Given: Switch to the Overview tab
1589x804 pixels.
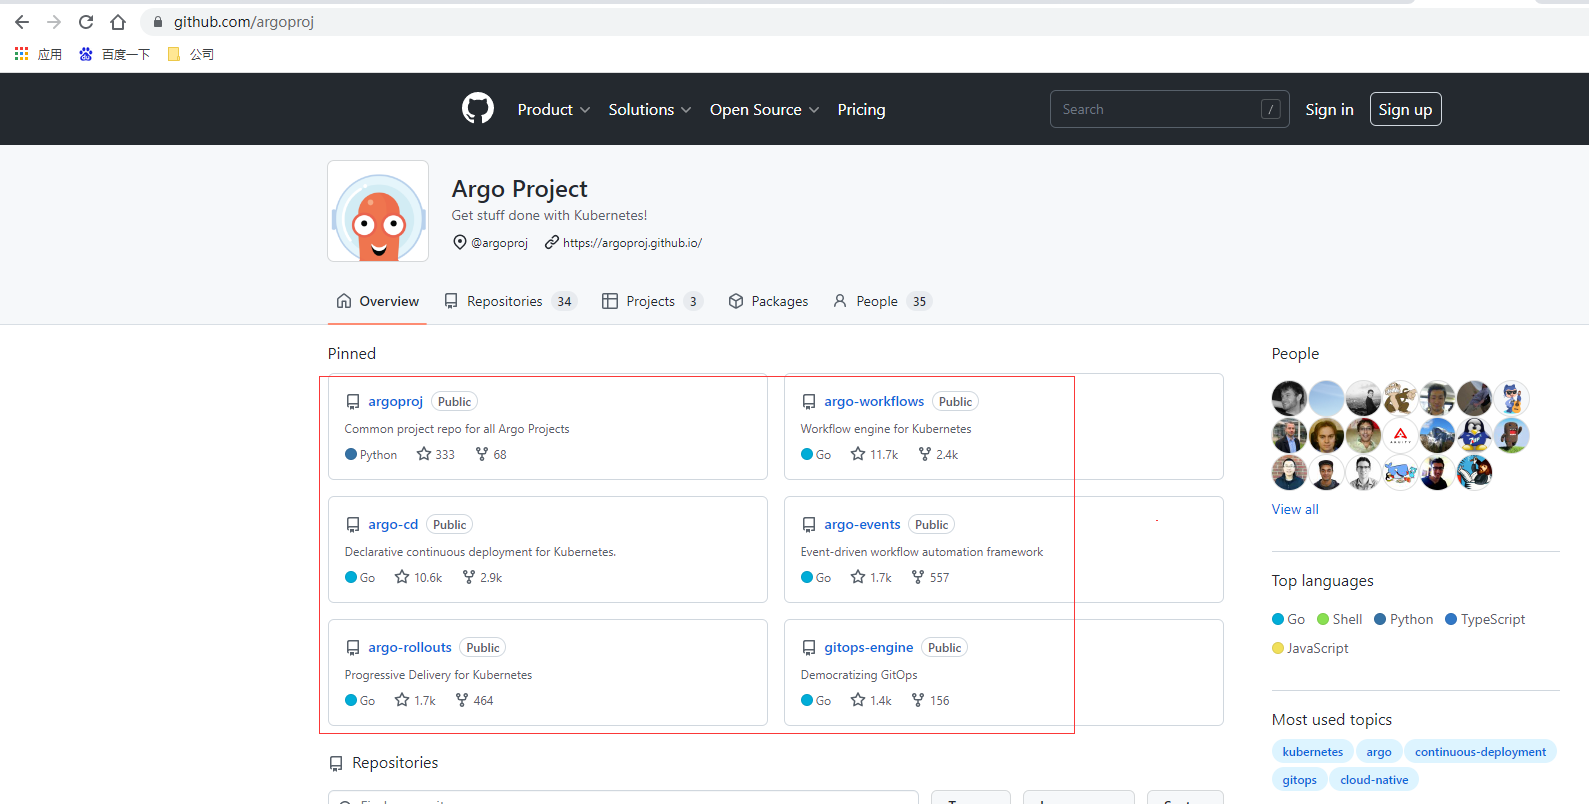Looking at the screenshot, I should point(378,301).
